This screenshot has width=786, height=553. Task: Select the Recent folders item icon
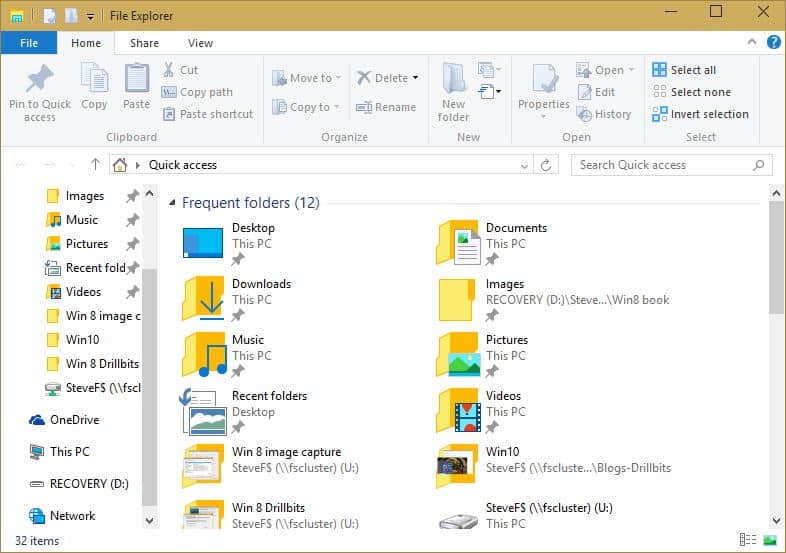pyautogui.click(x=203, y=411)
